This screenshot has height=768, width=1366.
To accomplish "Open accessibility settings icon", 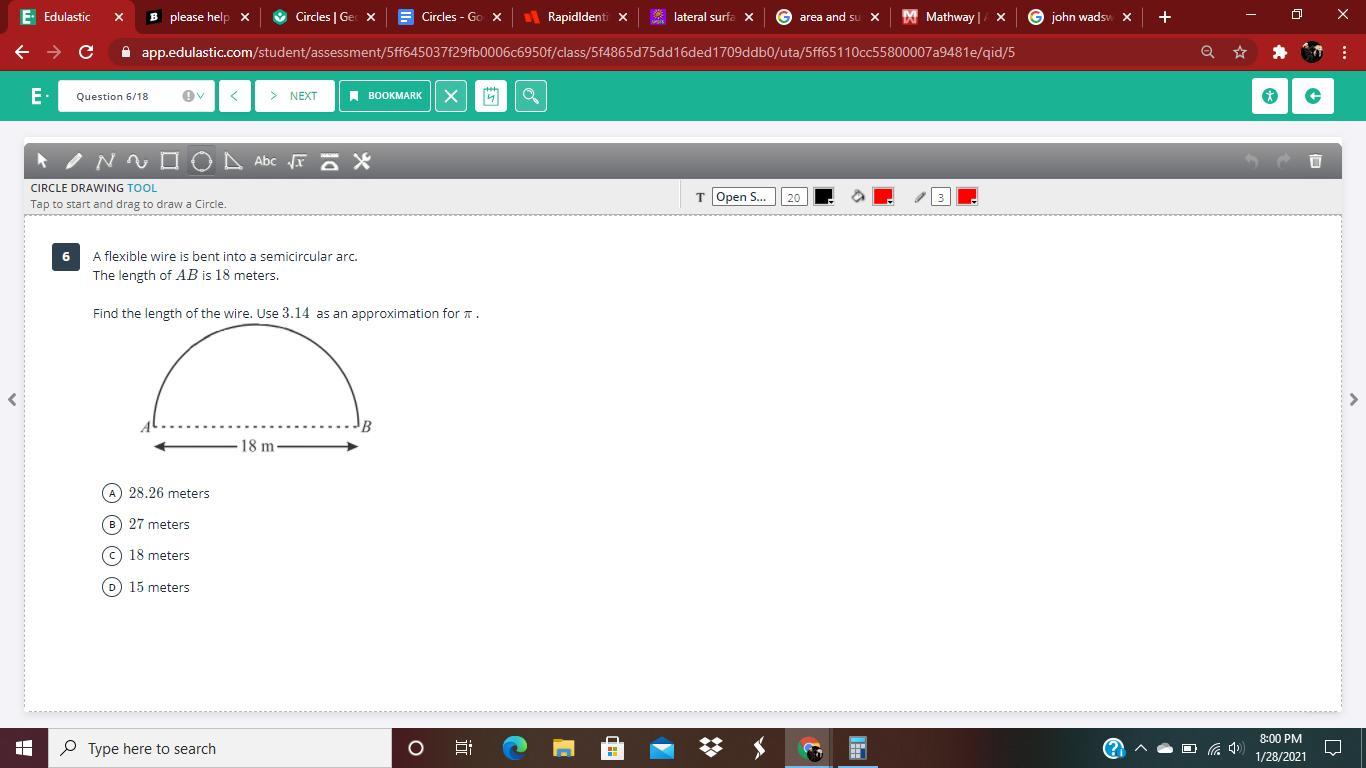I will [x=1270, y=96].
